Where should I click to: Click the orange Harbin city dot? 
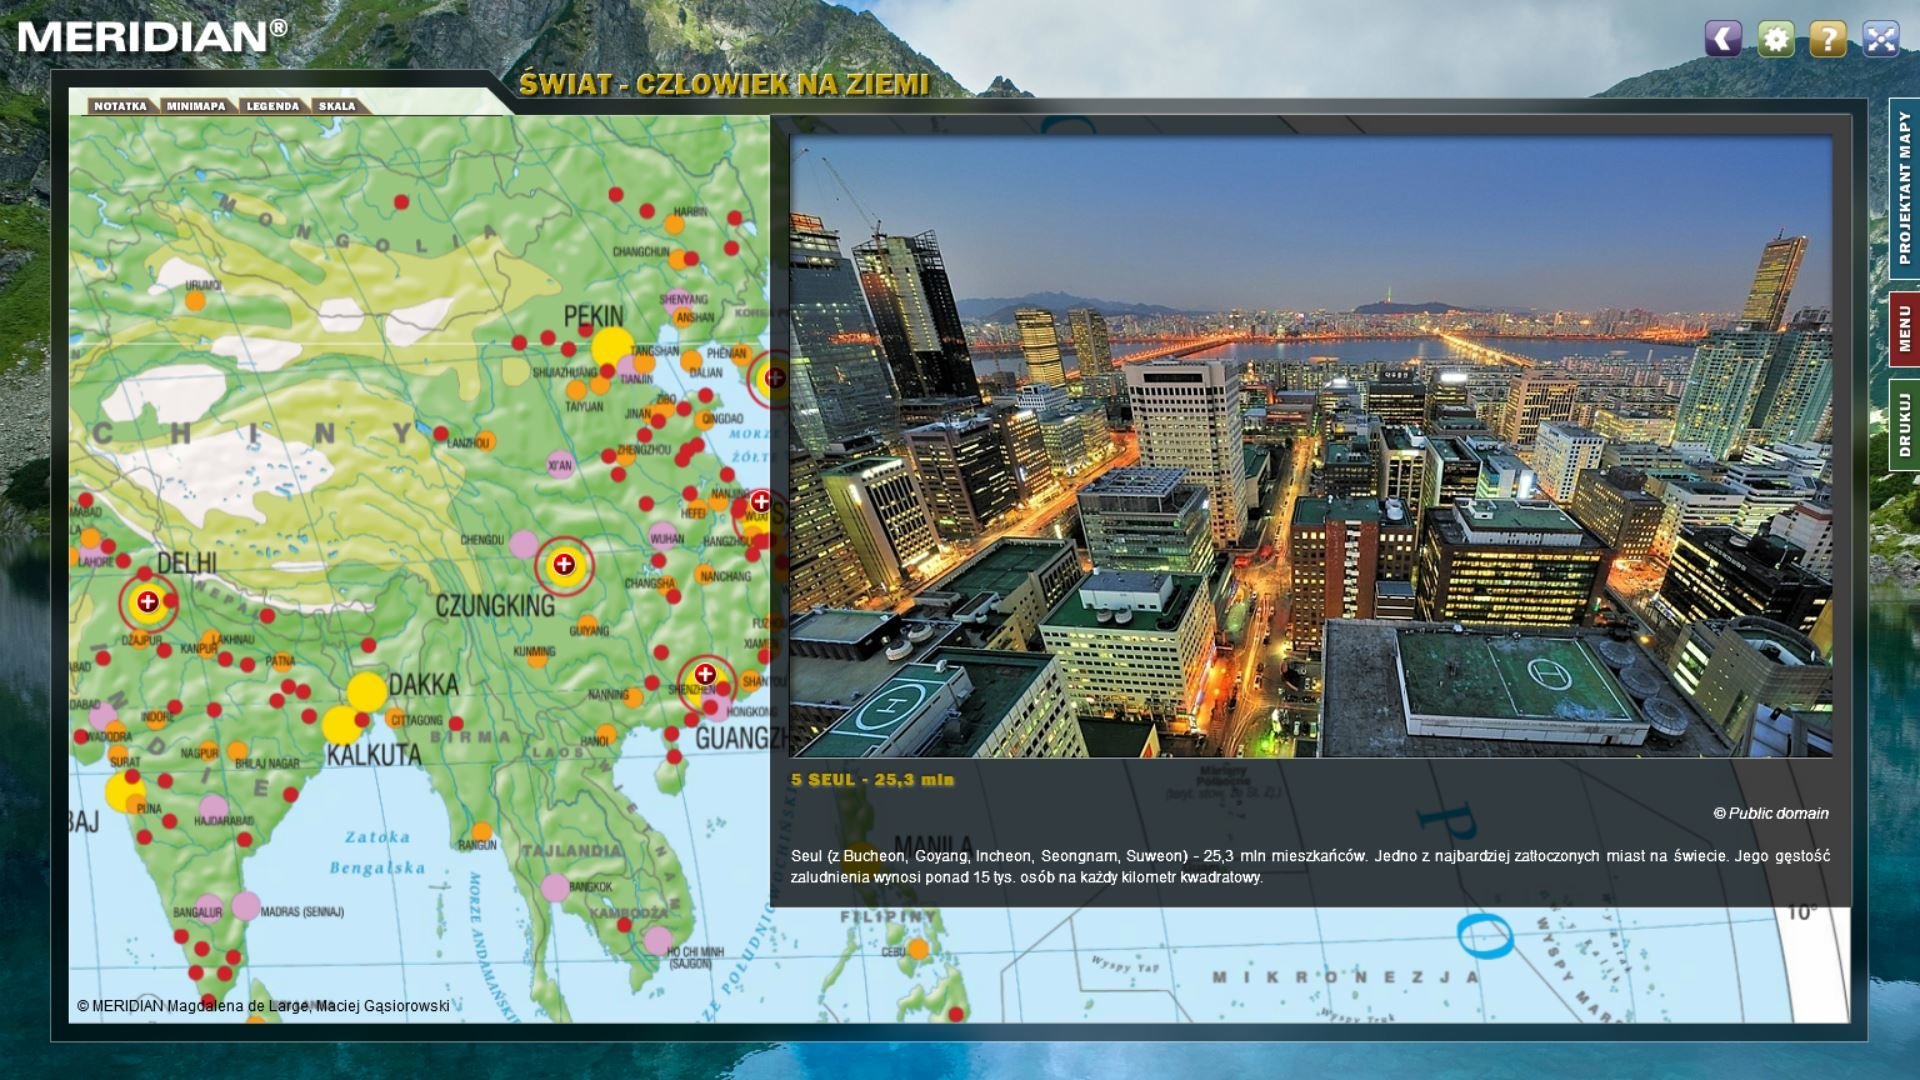[674, 224]
